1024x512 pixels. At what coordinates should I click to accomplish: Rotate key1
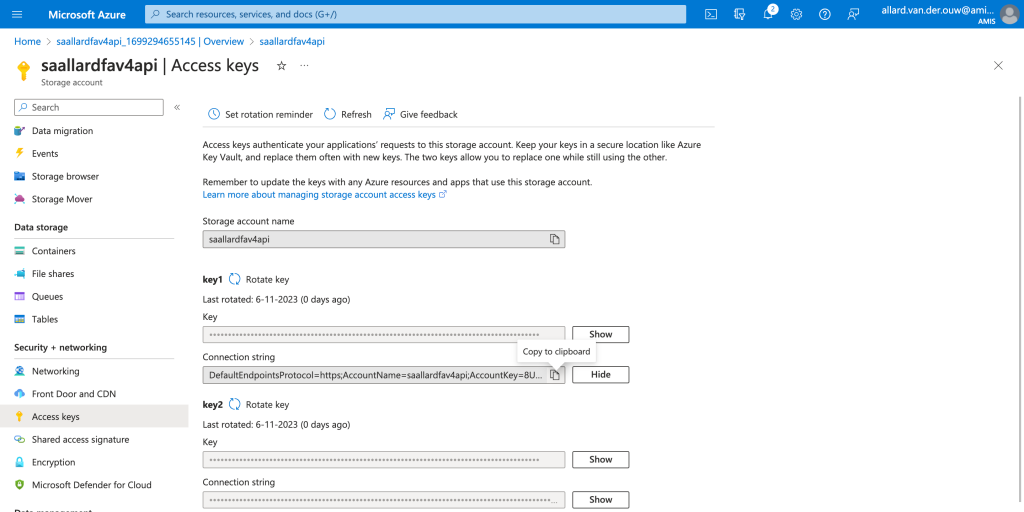point(259,280)
